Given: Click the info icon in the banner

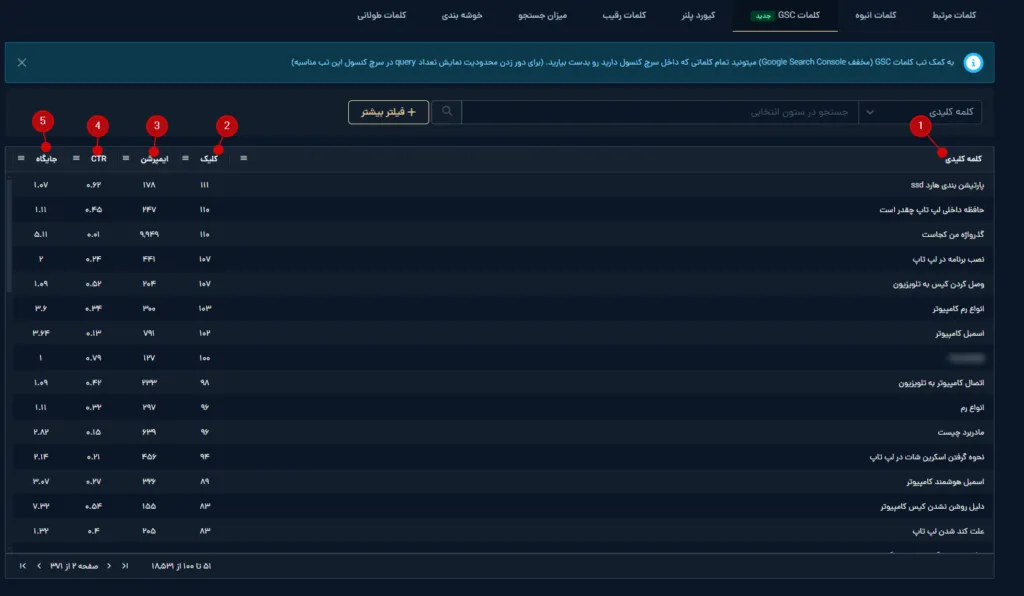Looking at the screenshot, I should coord(973,63).
